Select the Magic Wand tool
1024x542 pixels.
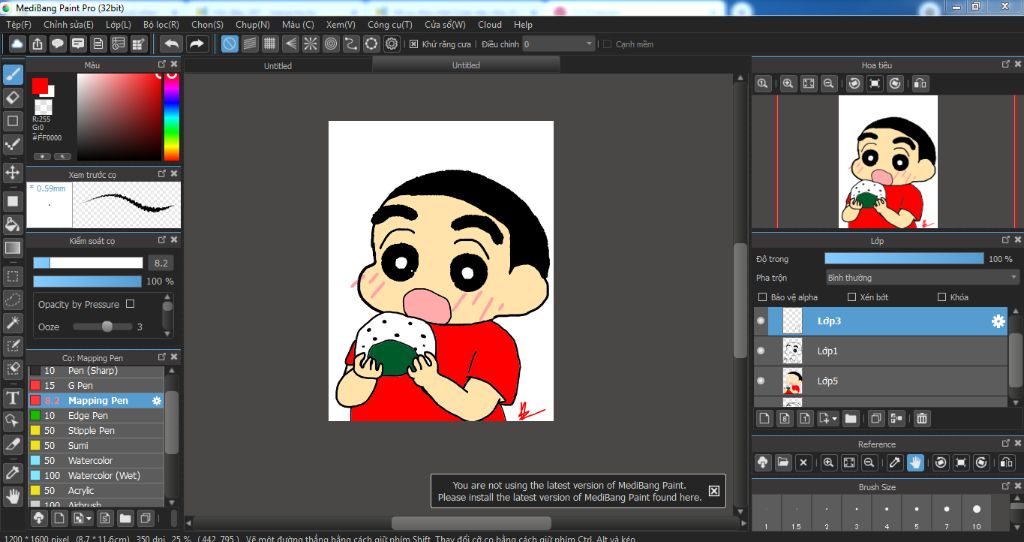pyautogui.click(x=12, y=323)
